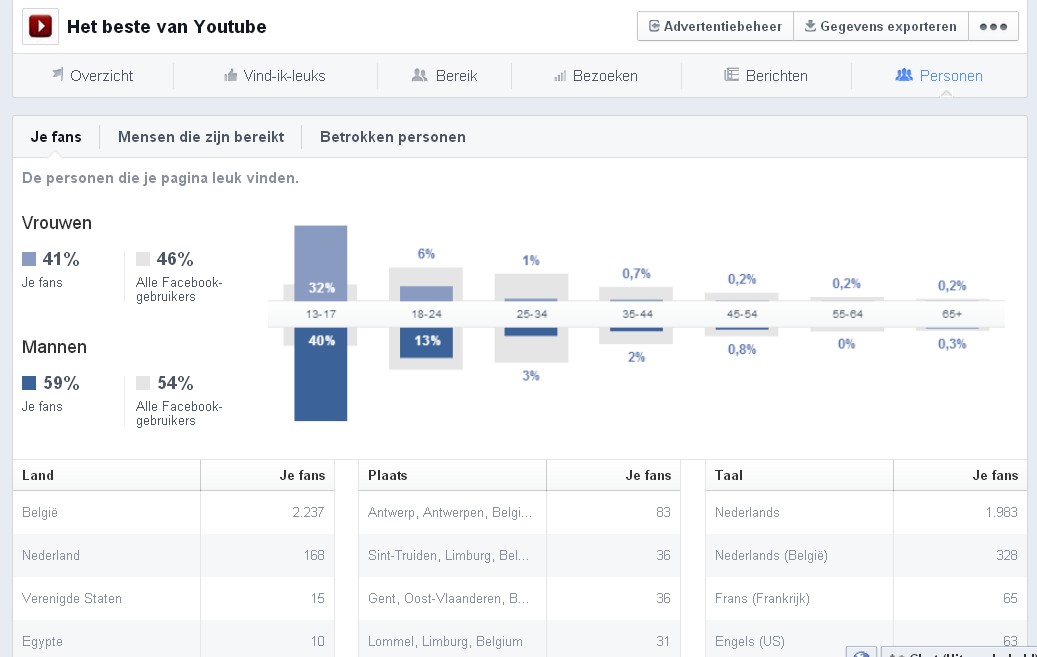Click the page title Het beste van Youtube
This screenshot has height=657, width=1037.
point(167,26)
